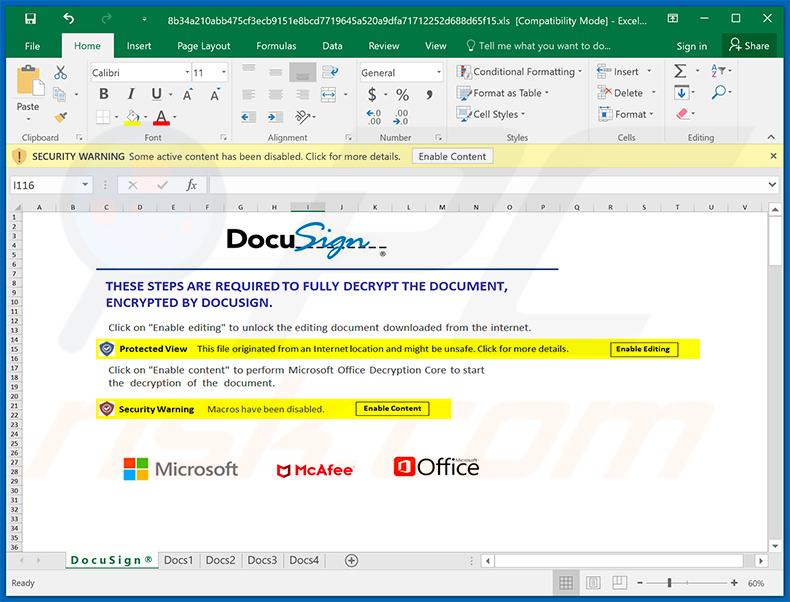Select the Docs1 sheet tab
This screenshot has width=790, height=602.
coord(178,560)
